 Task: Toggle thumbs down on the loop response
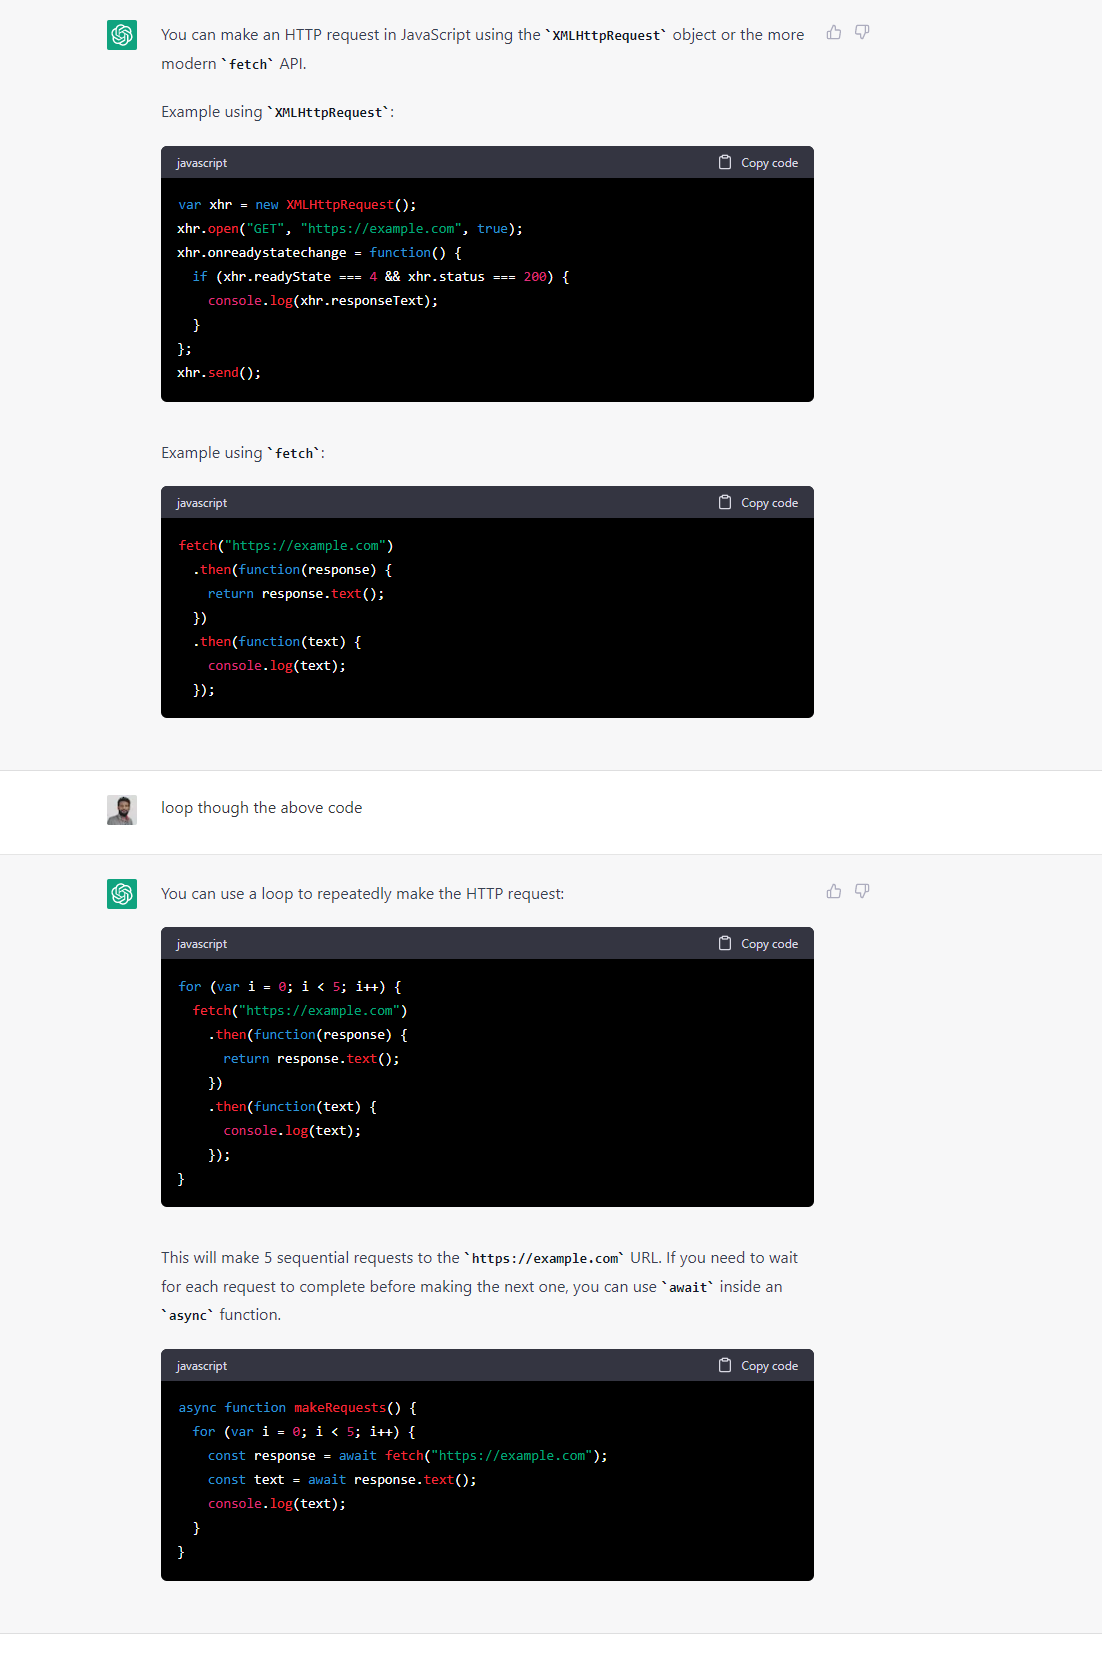tap(862, 891)
